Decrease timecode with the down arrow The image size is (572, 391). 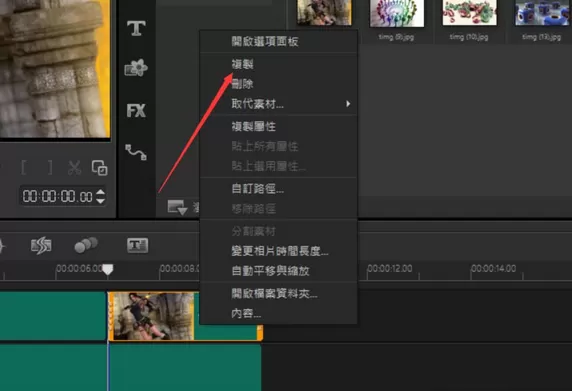click(x=101, y=201)
